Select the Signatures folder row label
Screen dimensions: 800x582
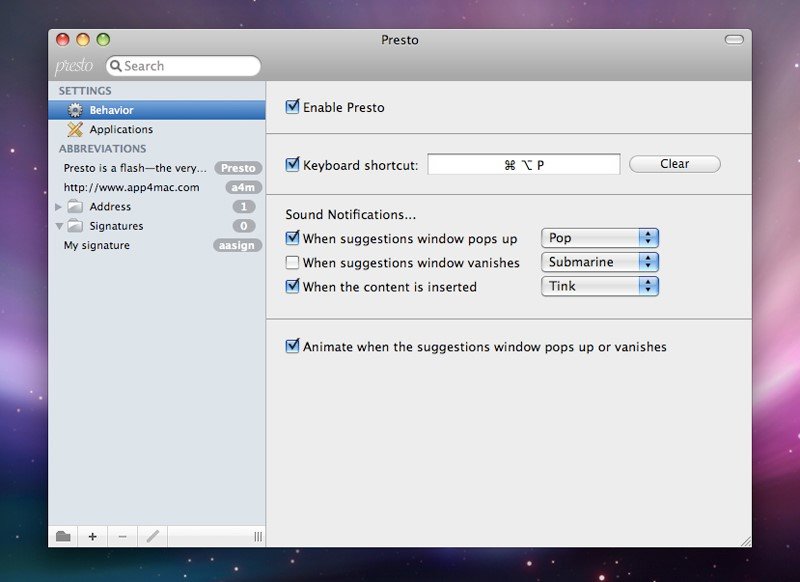(x=116, y=226)
